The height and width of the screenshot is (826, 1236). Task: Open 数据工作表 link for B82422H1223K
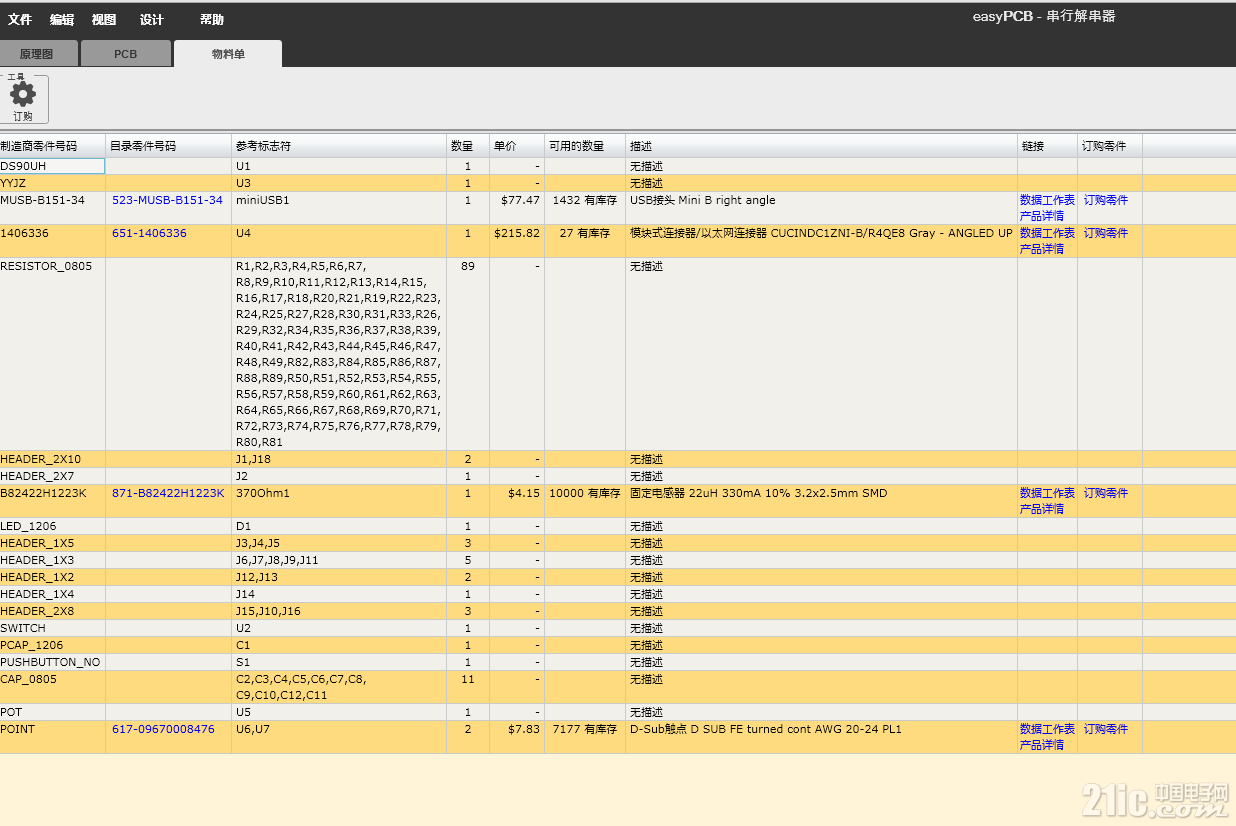1047,493
